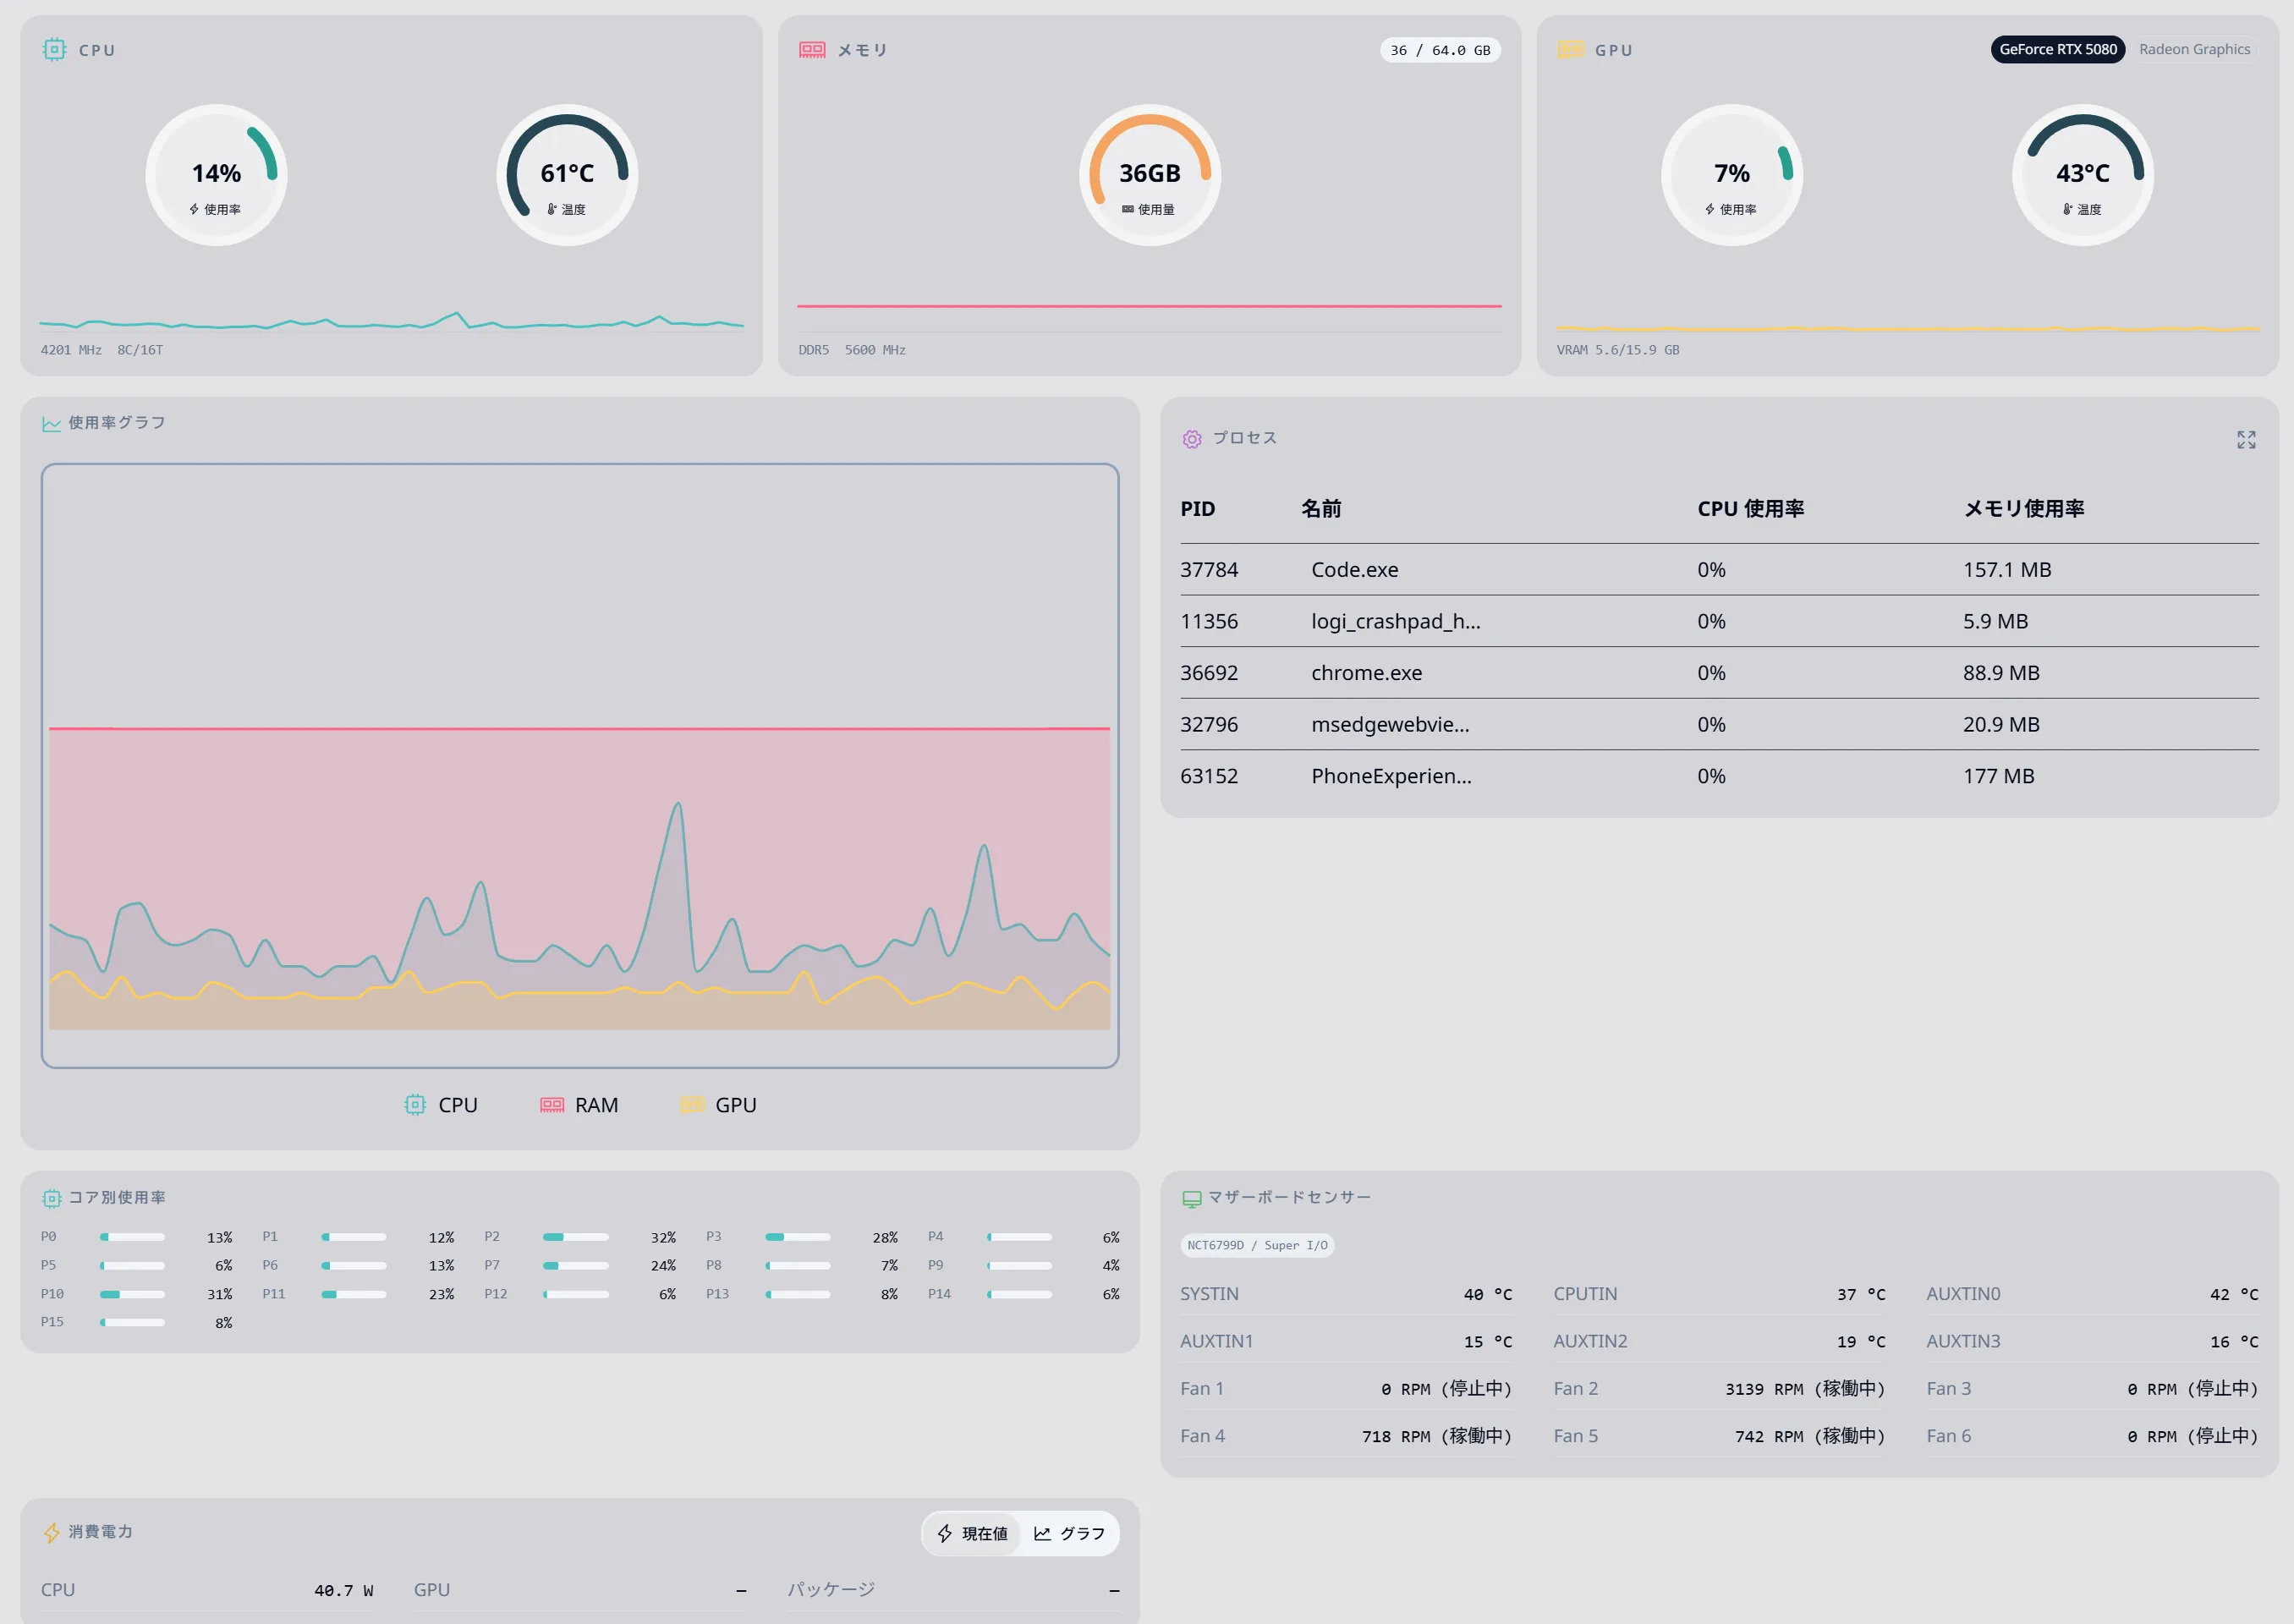Viewport: 2294px width, 1624px height.
Task: Click the line chart icon beside 使用率グラフ
Action: [x=51, y=424]
